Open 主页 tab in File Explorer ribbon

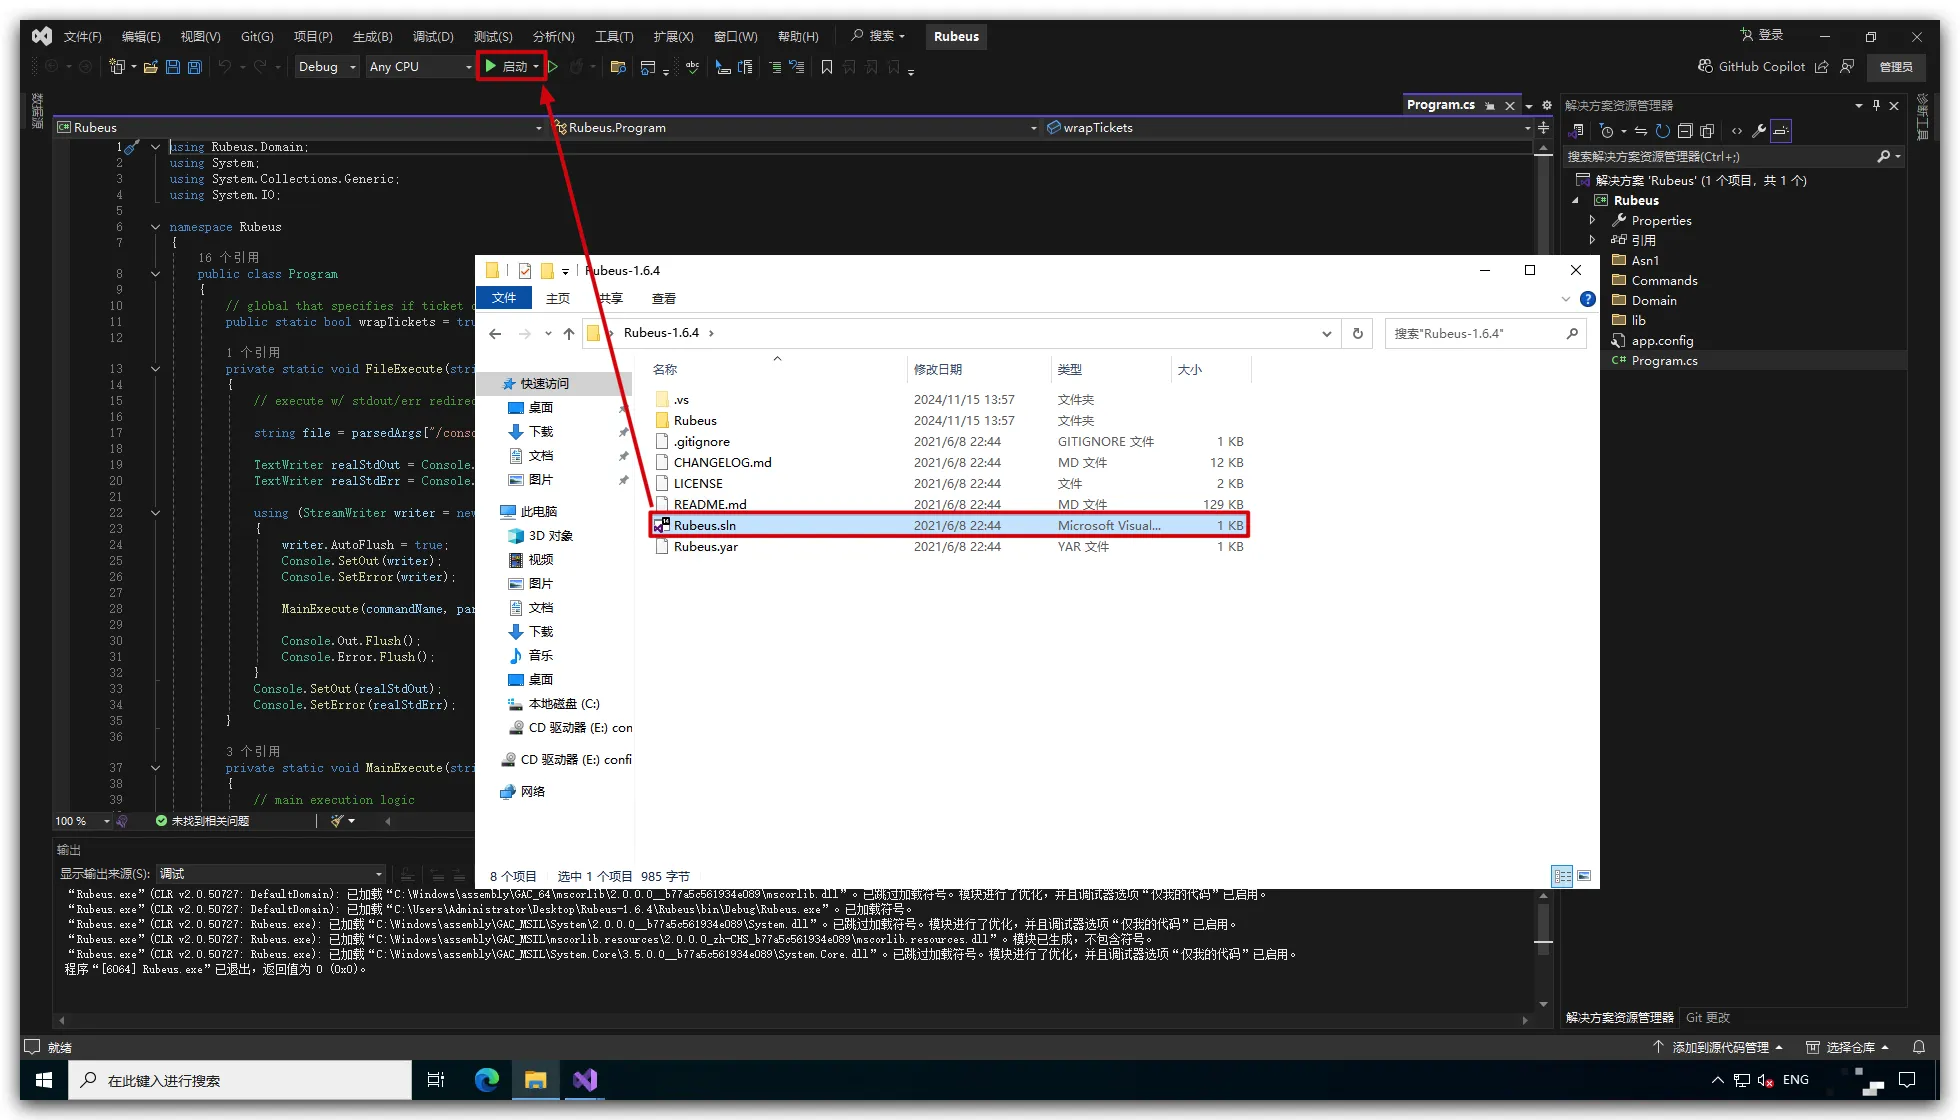pos(558,298)
